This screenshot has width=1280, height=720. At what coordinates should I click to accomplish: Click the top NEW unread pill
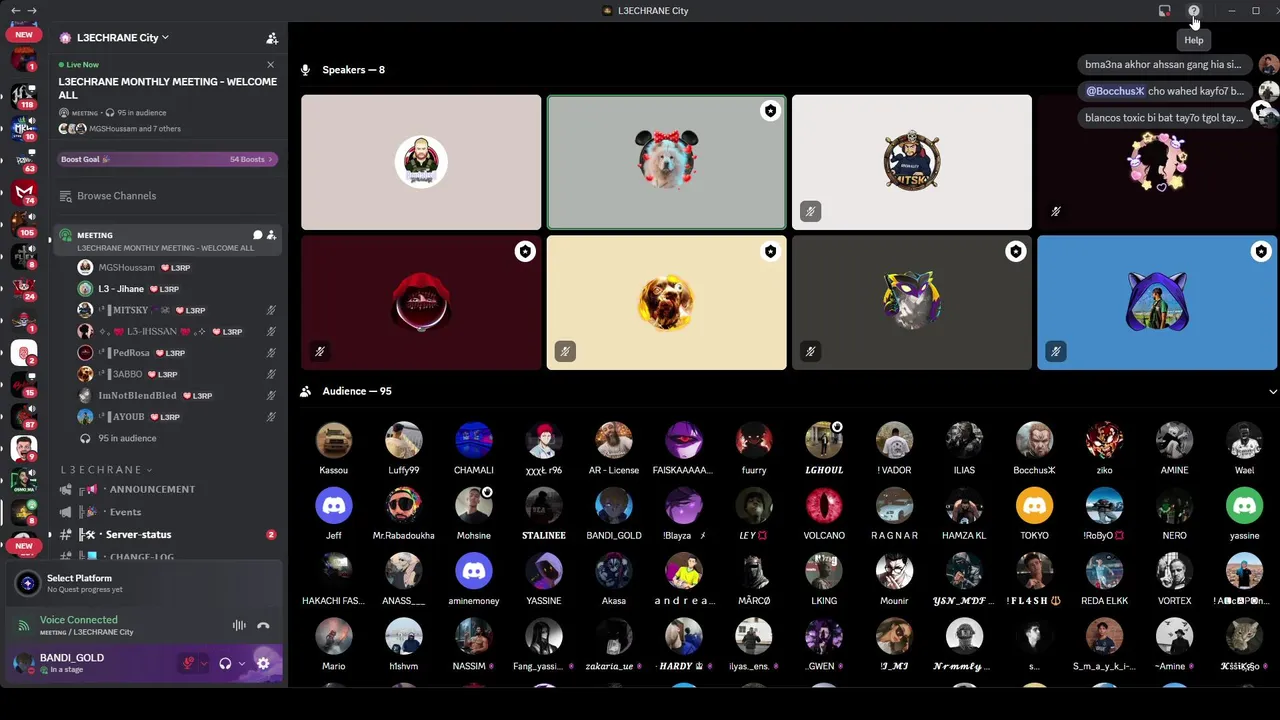coord(24,35)
